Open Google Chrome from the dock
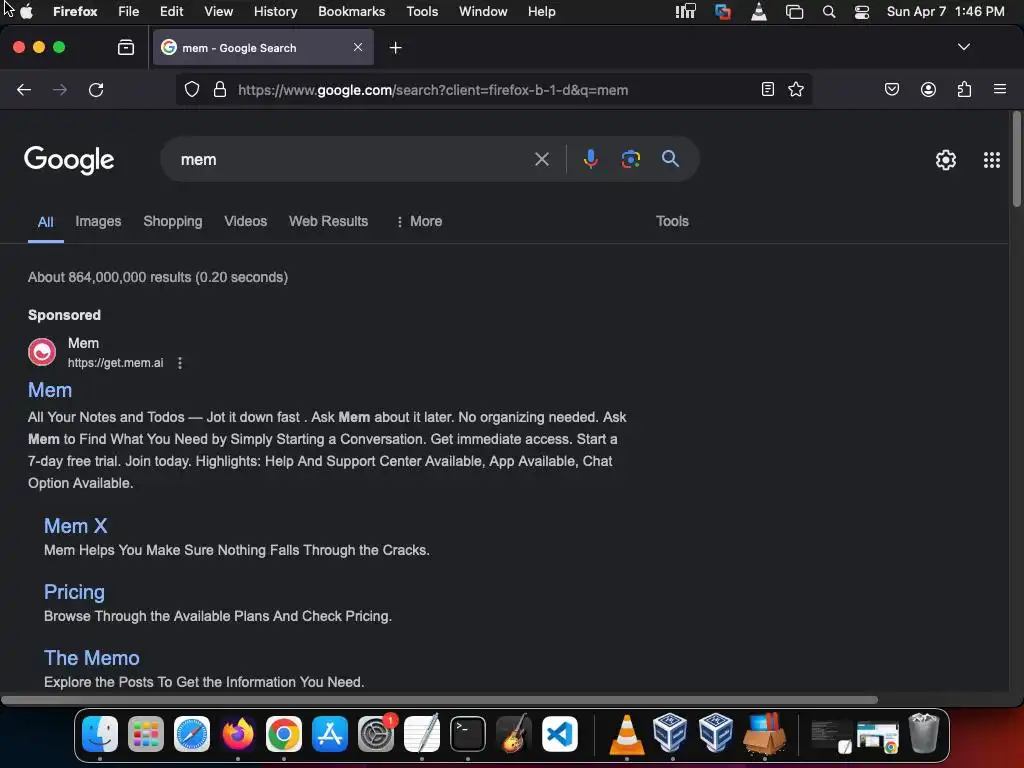The width and height of the screenshot is (1024, 768). 283,734
